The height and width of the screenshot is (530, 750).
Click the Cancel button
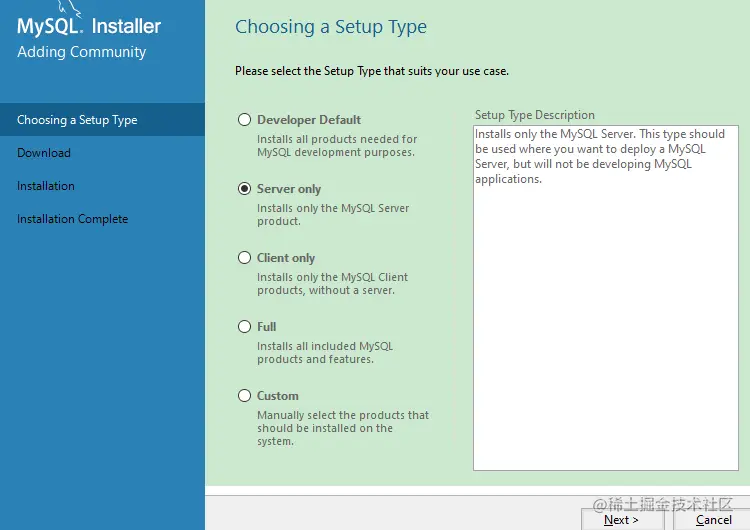tap(712, 519)
